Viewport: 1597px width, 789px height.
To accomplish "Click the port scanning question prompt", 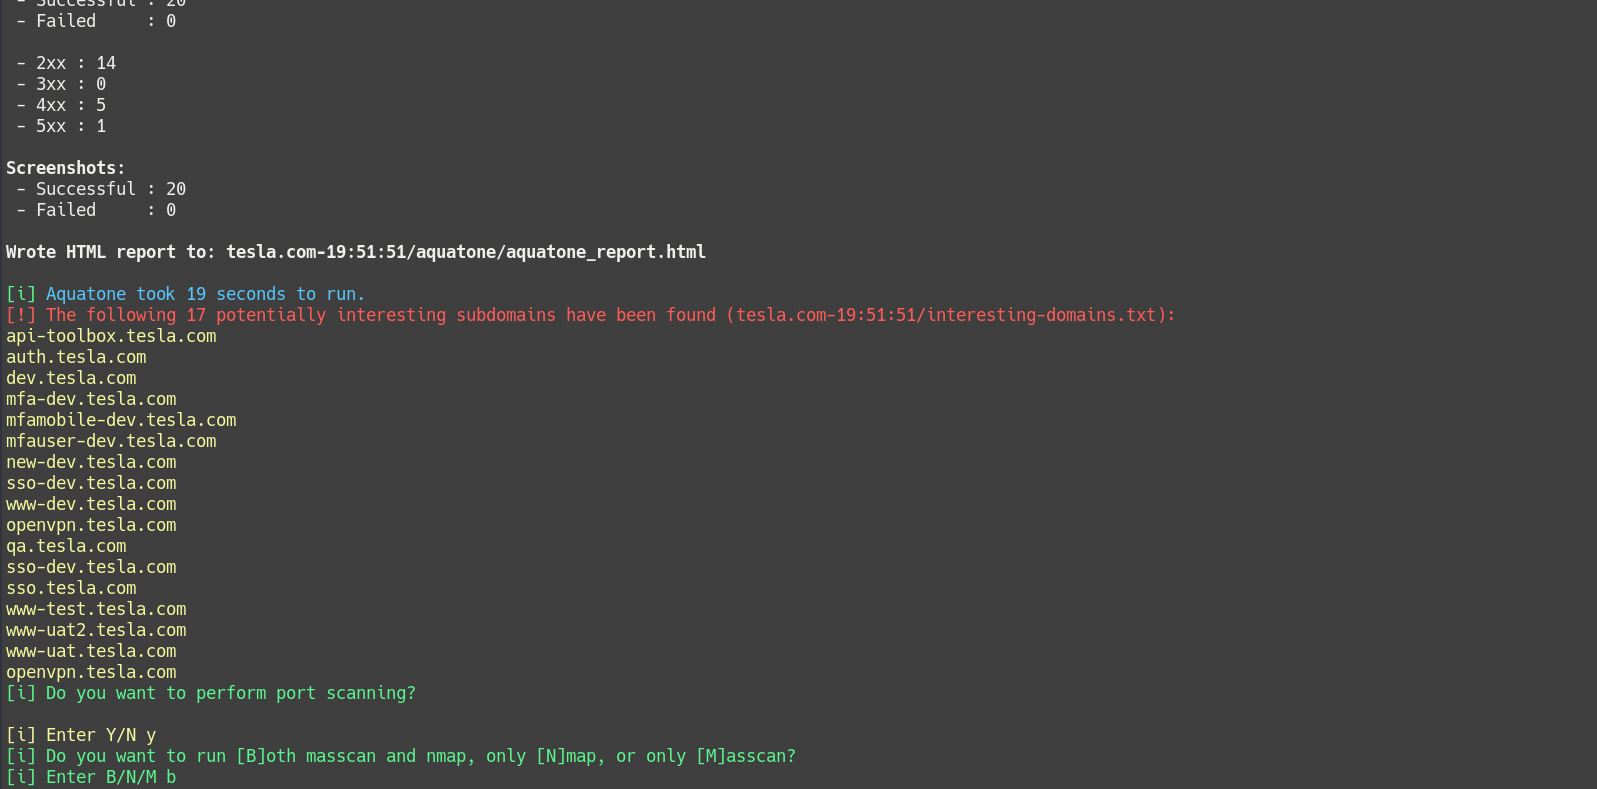I will click(211, 693).
